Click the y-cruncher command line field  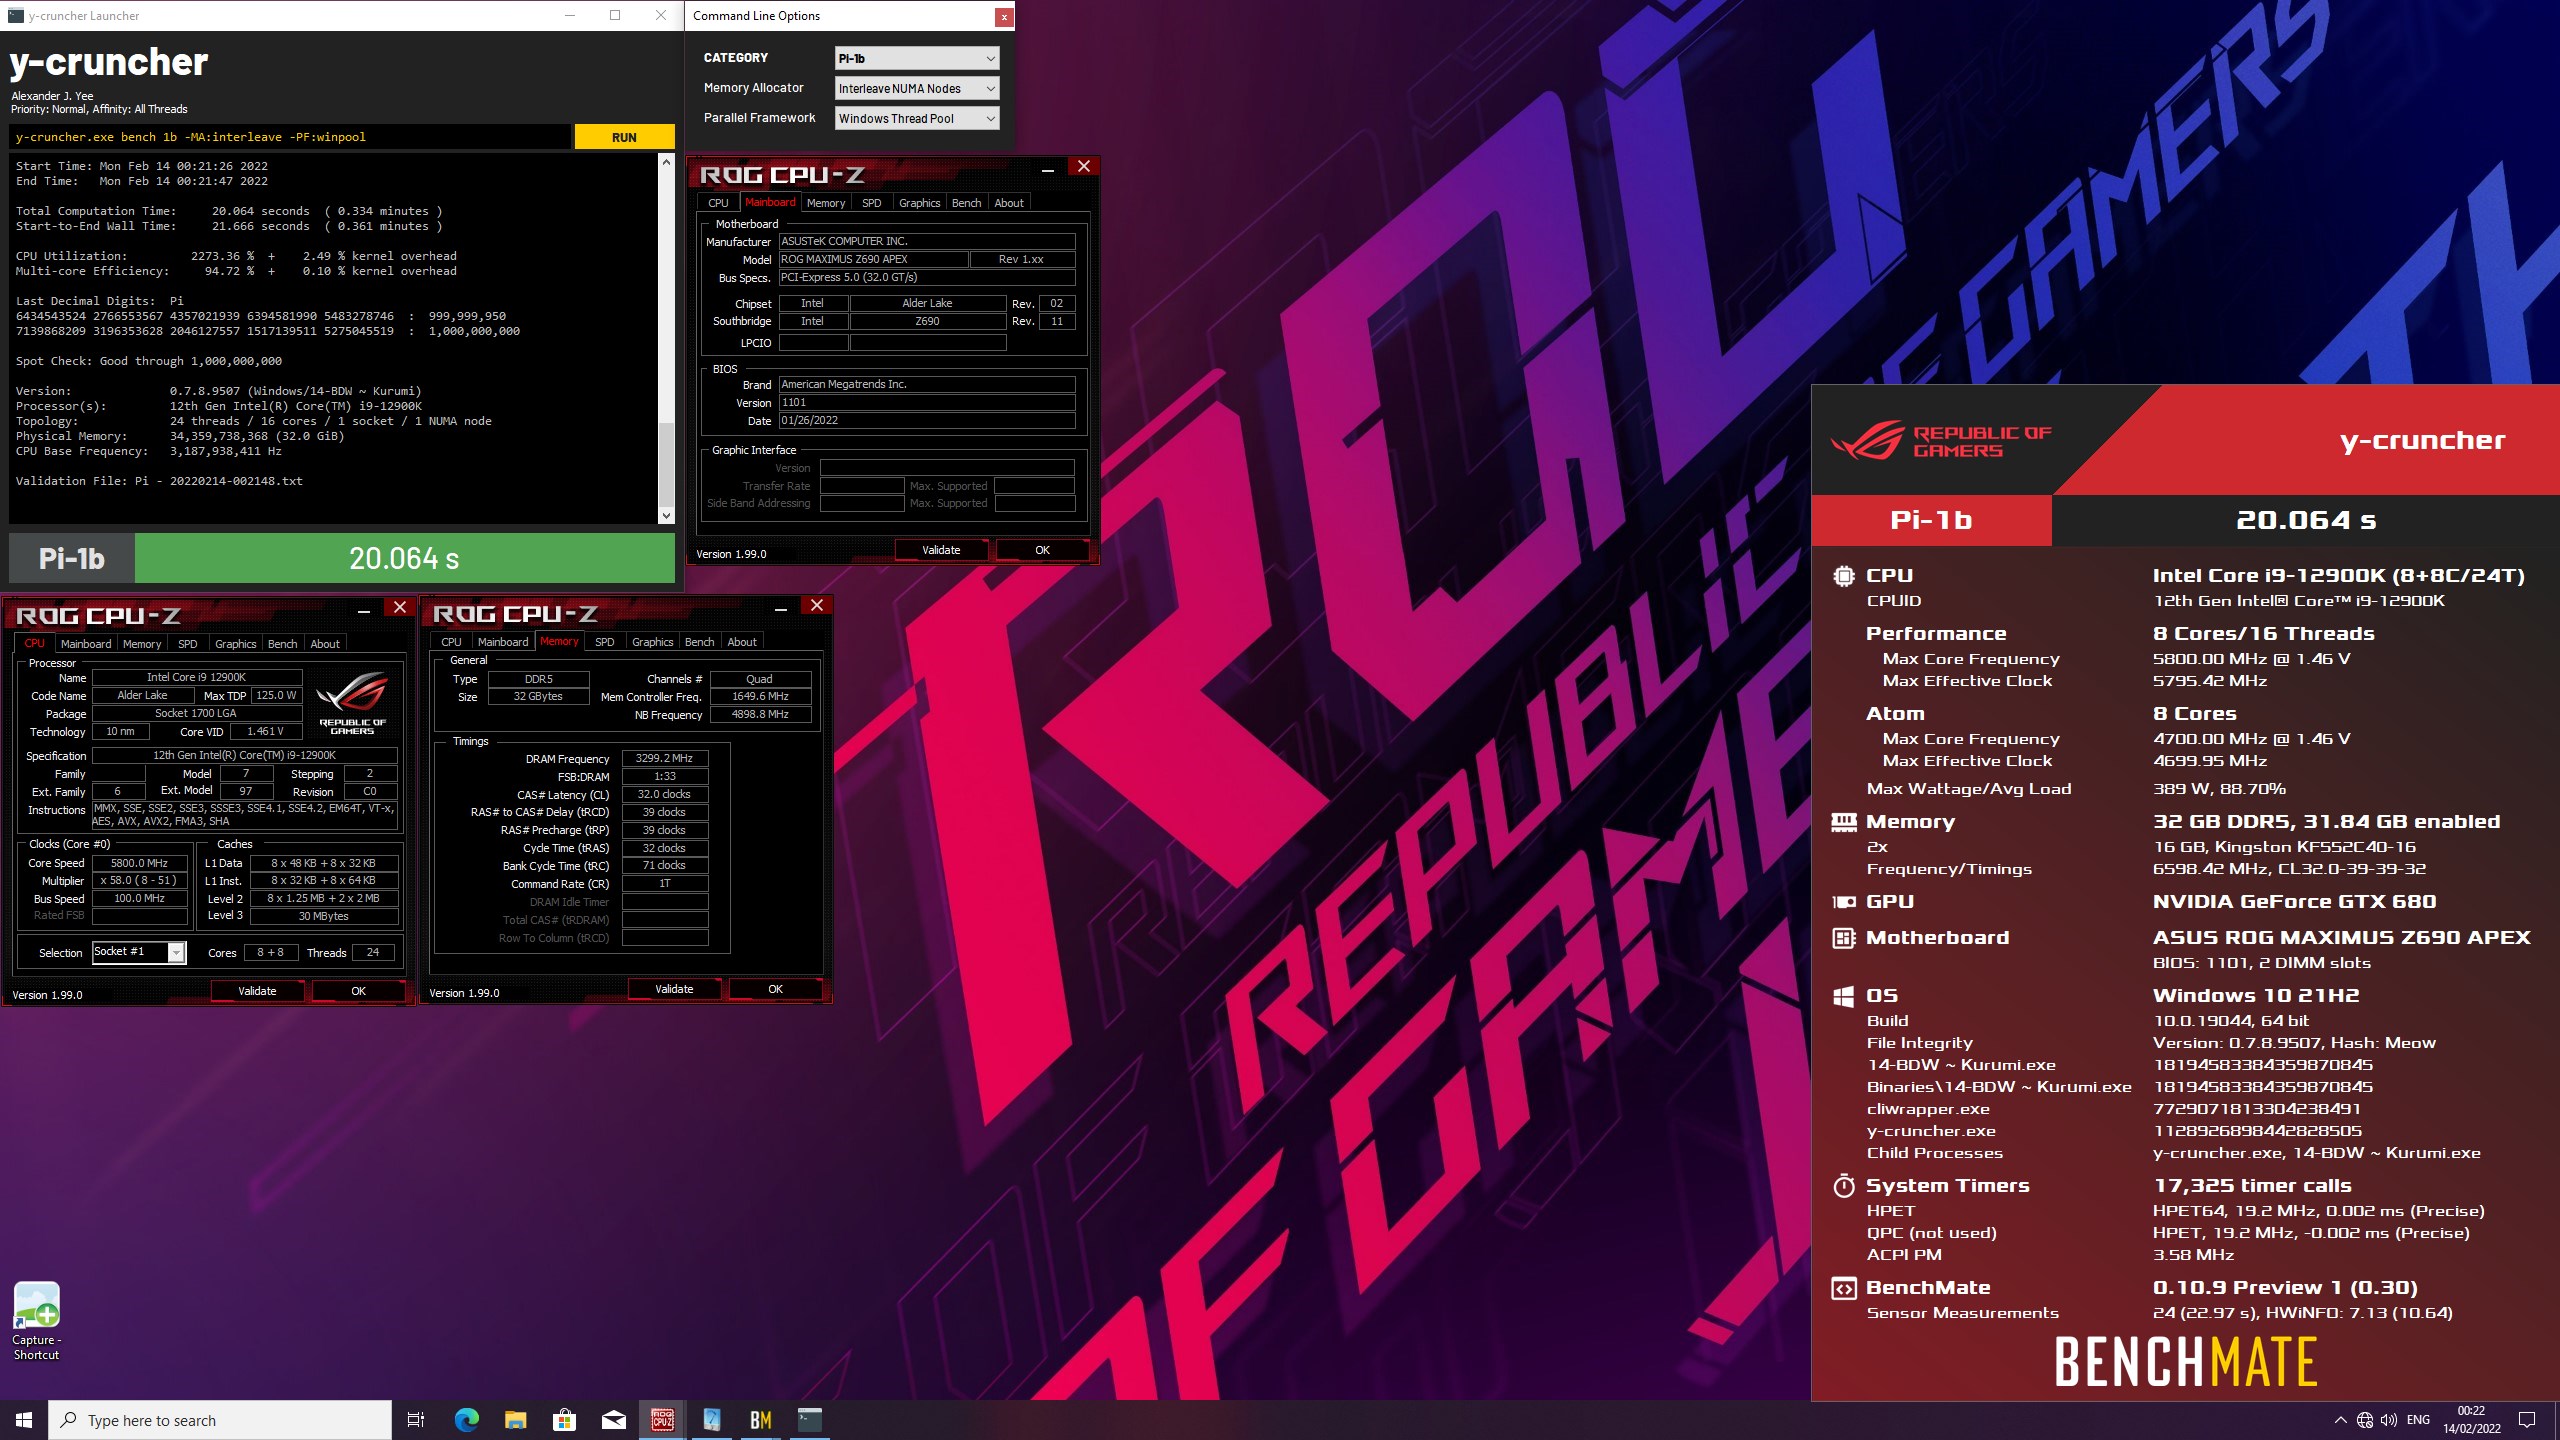pyautogui.click(x=291, y=137)
